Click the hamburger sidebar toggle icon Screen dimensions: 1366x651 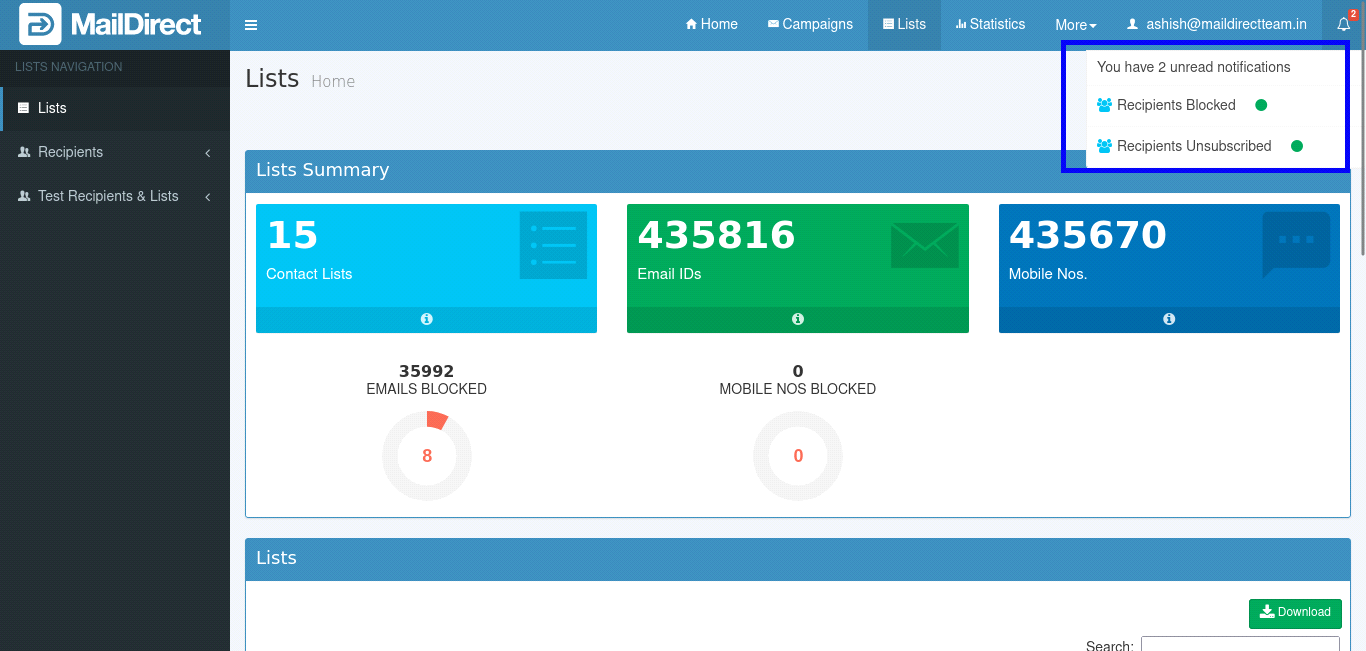tap(251, 25)
